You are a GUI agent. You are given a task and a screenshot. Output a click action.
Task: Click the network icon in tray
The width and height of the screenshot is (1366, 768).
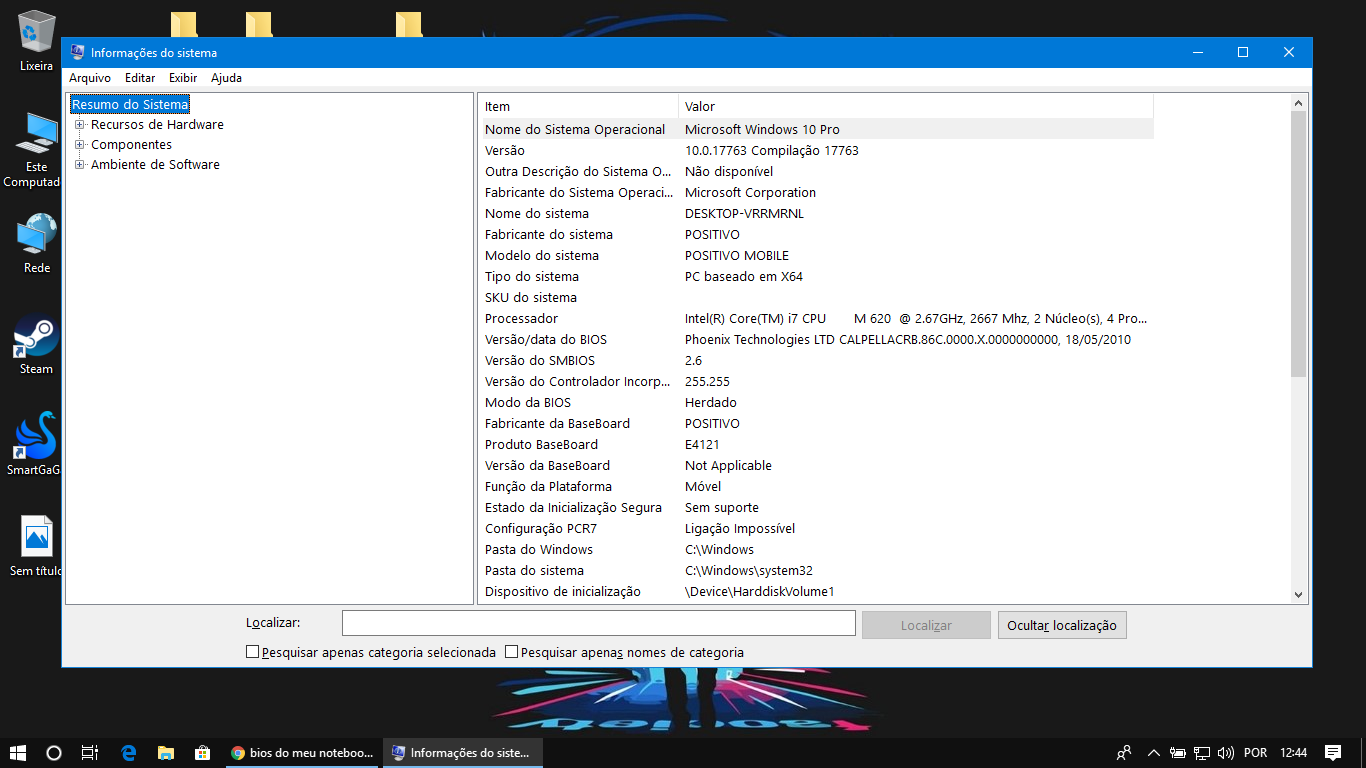click(x=1202, y=753)
